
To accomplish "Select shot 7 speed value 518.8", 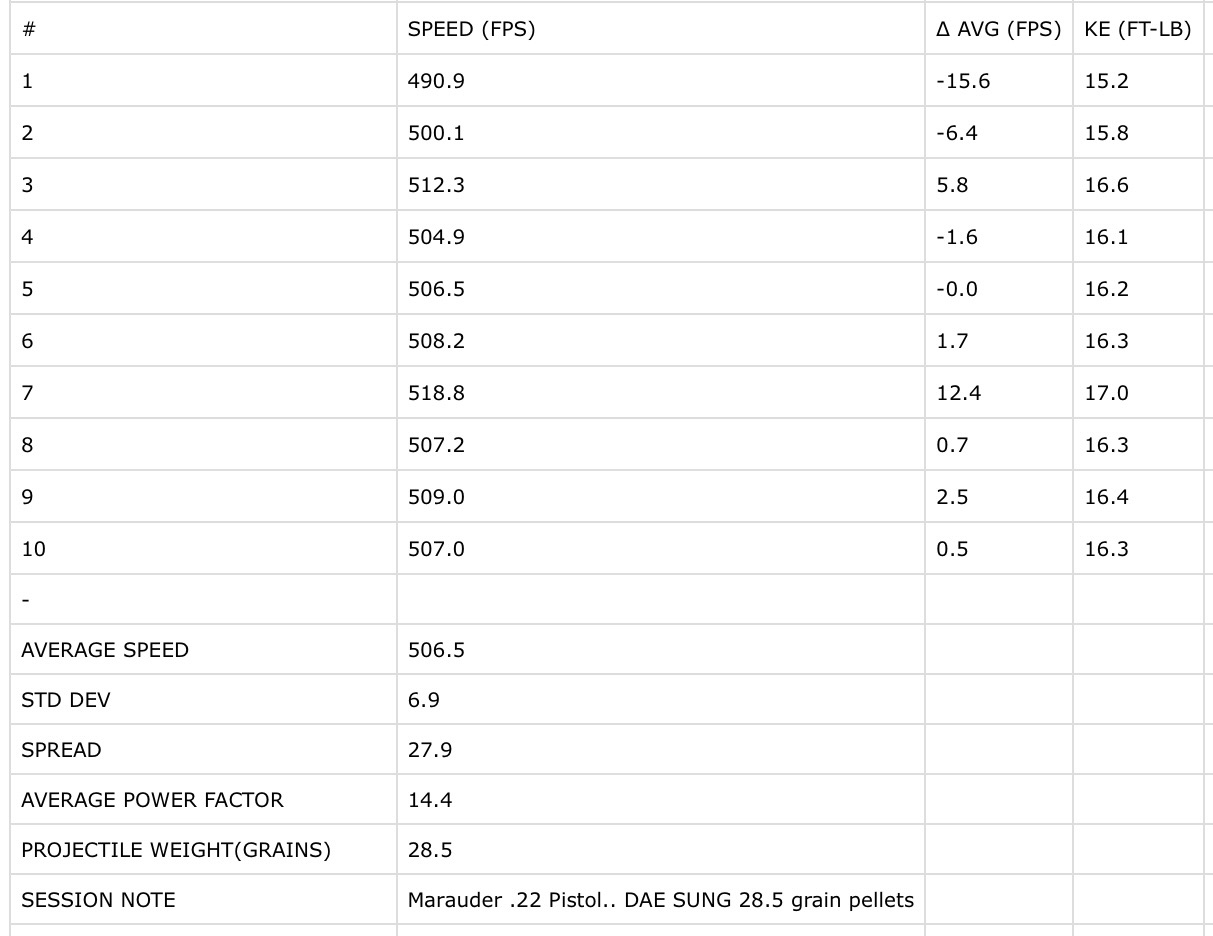I will click(436, 393).
